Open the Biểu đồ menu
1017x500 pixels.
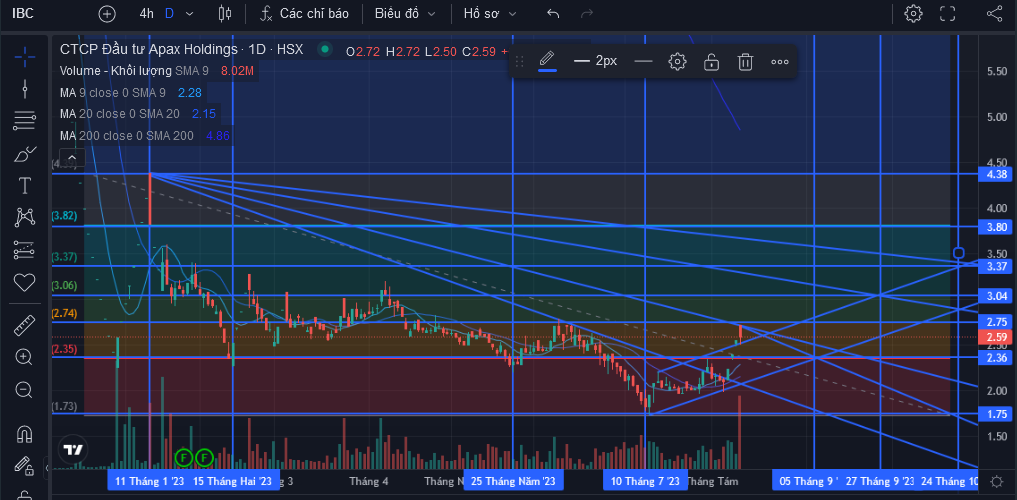tap(405, 14)
